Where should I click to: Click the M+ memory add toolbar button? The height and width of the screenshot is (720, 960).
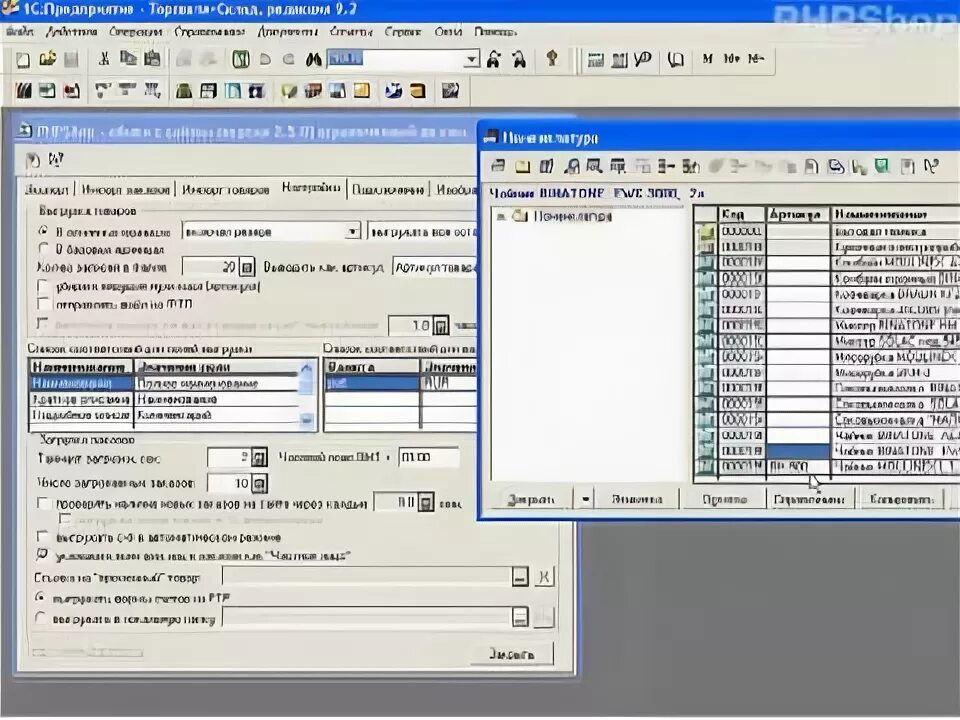732,59
